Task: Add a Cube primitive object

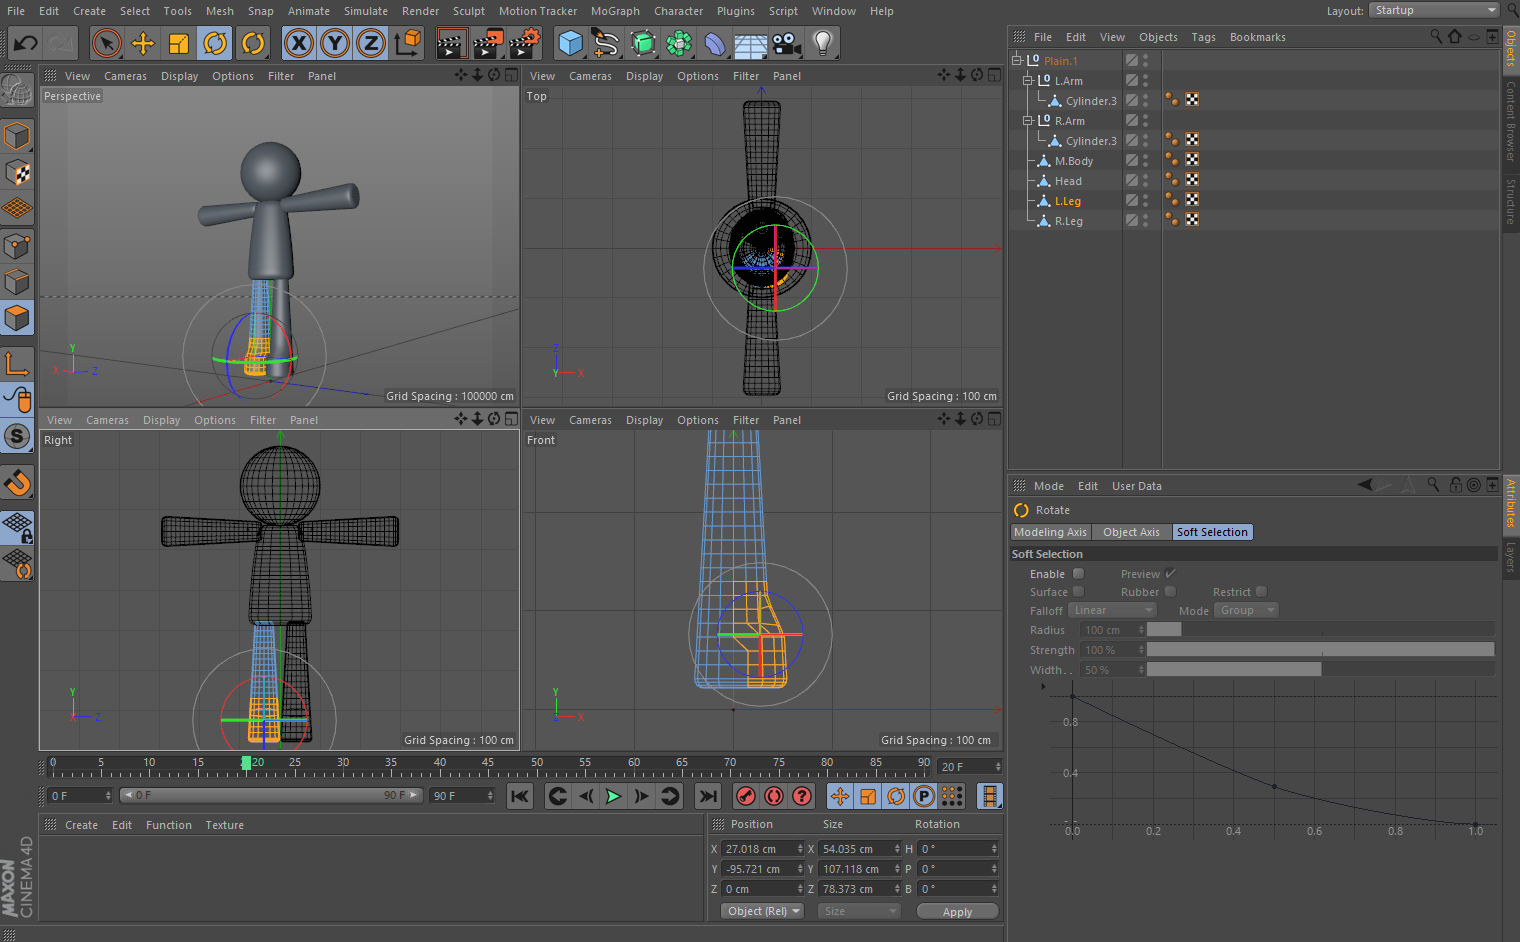Action: click(x=570, y=43)
